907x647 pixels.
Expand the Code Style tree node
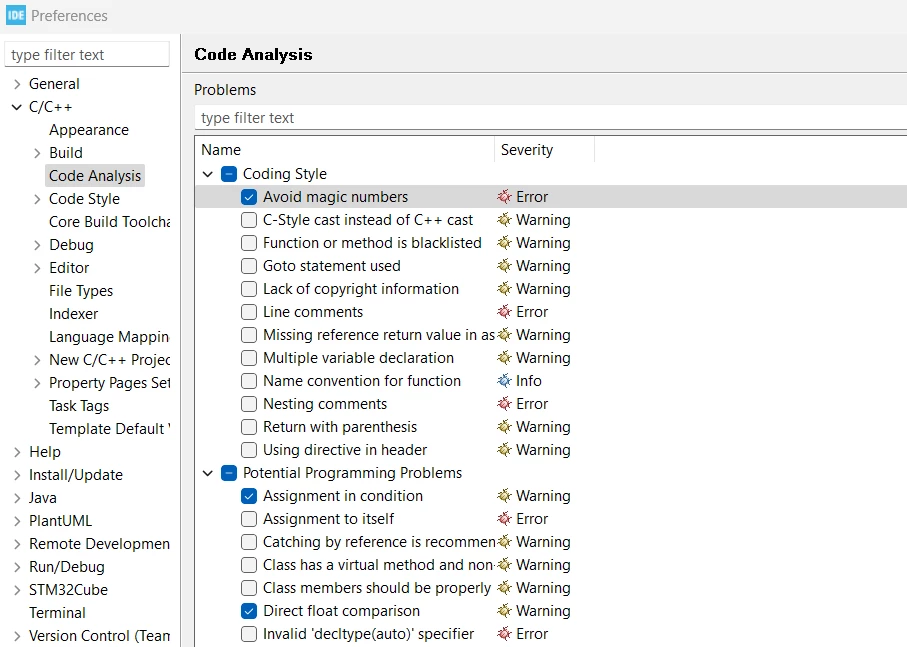tap(37, 199)
